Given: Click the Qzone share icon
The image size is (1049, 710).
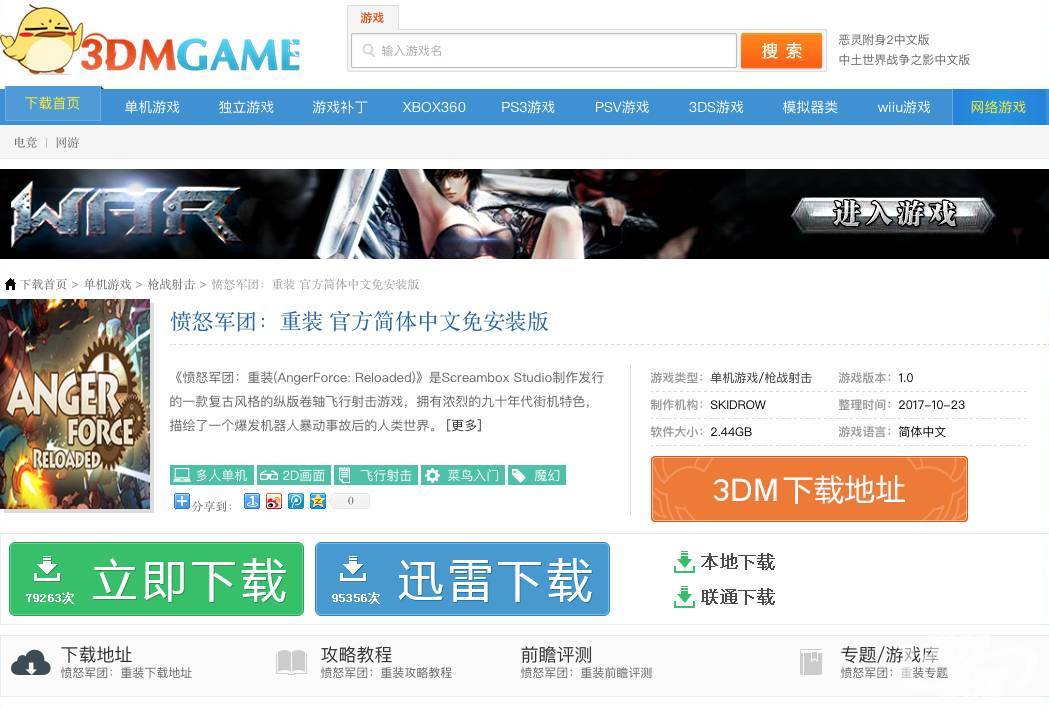Looking at the screenshot, I should tap(318, 501).
